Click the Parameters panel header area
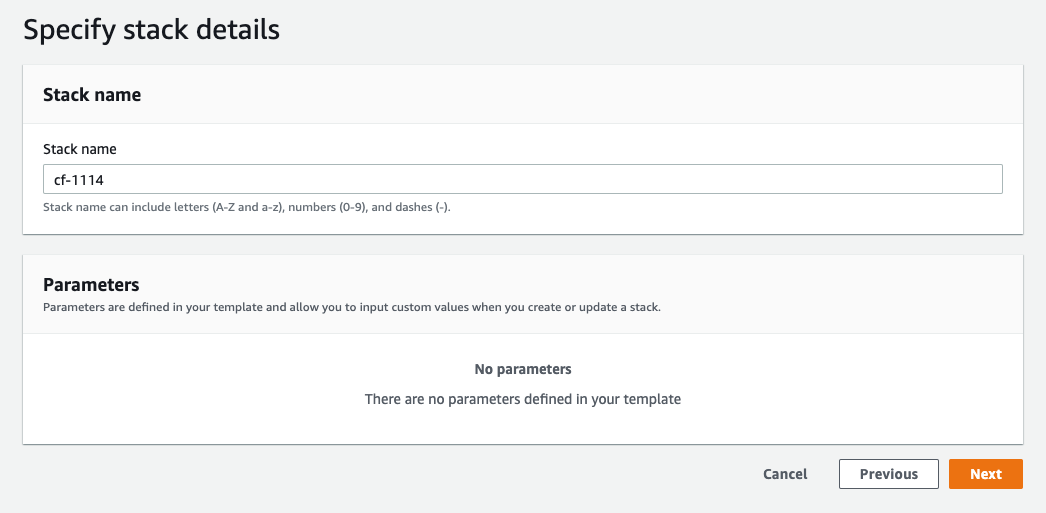 [x=522, y=294]
